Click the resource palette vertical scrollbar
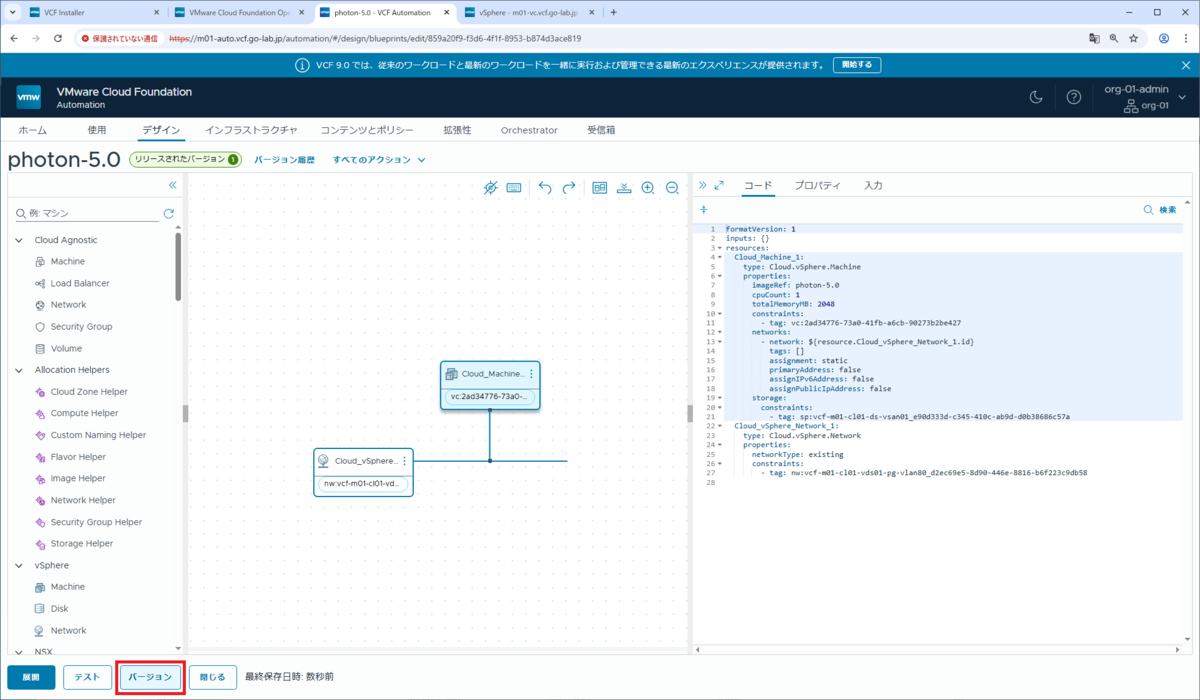 tap(179, 266)
